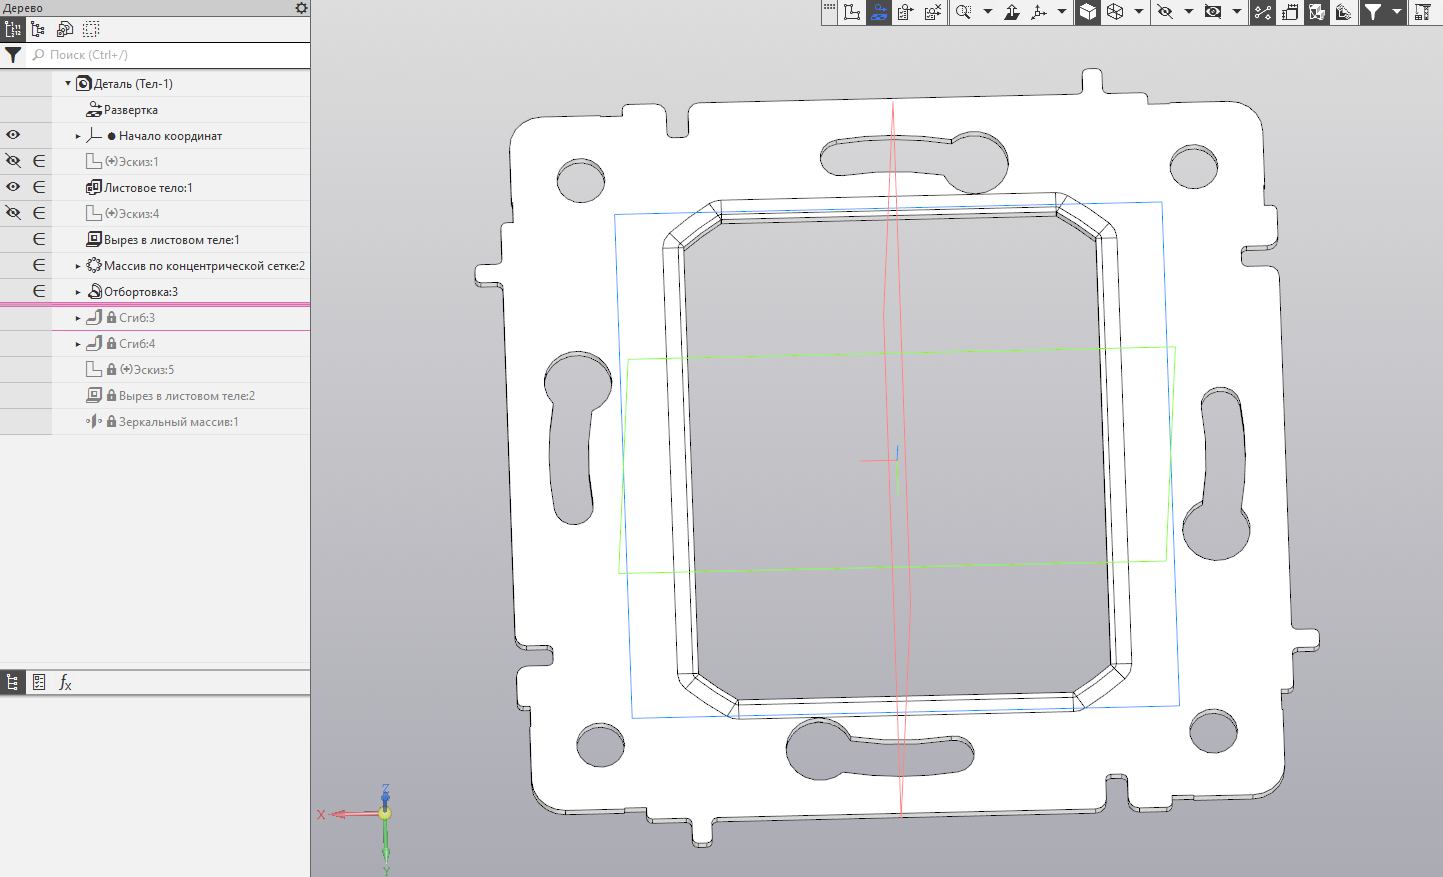The height and width of the screenshot is (877, 1443).
Task: Show hidden Эскиз:1 via eye icon
Action: pyautogui.click(x=13, y=161)
